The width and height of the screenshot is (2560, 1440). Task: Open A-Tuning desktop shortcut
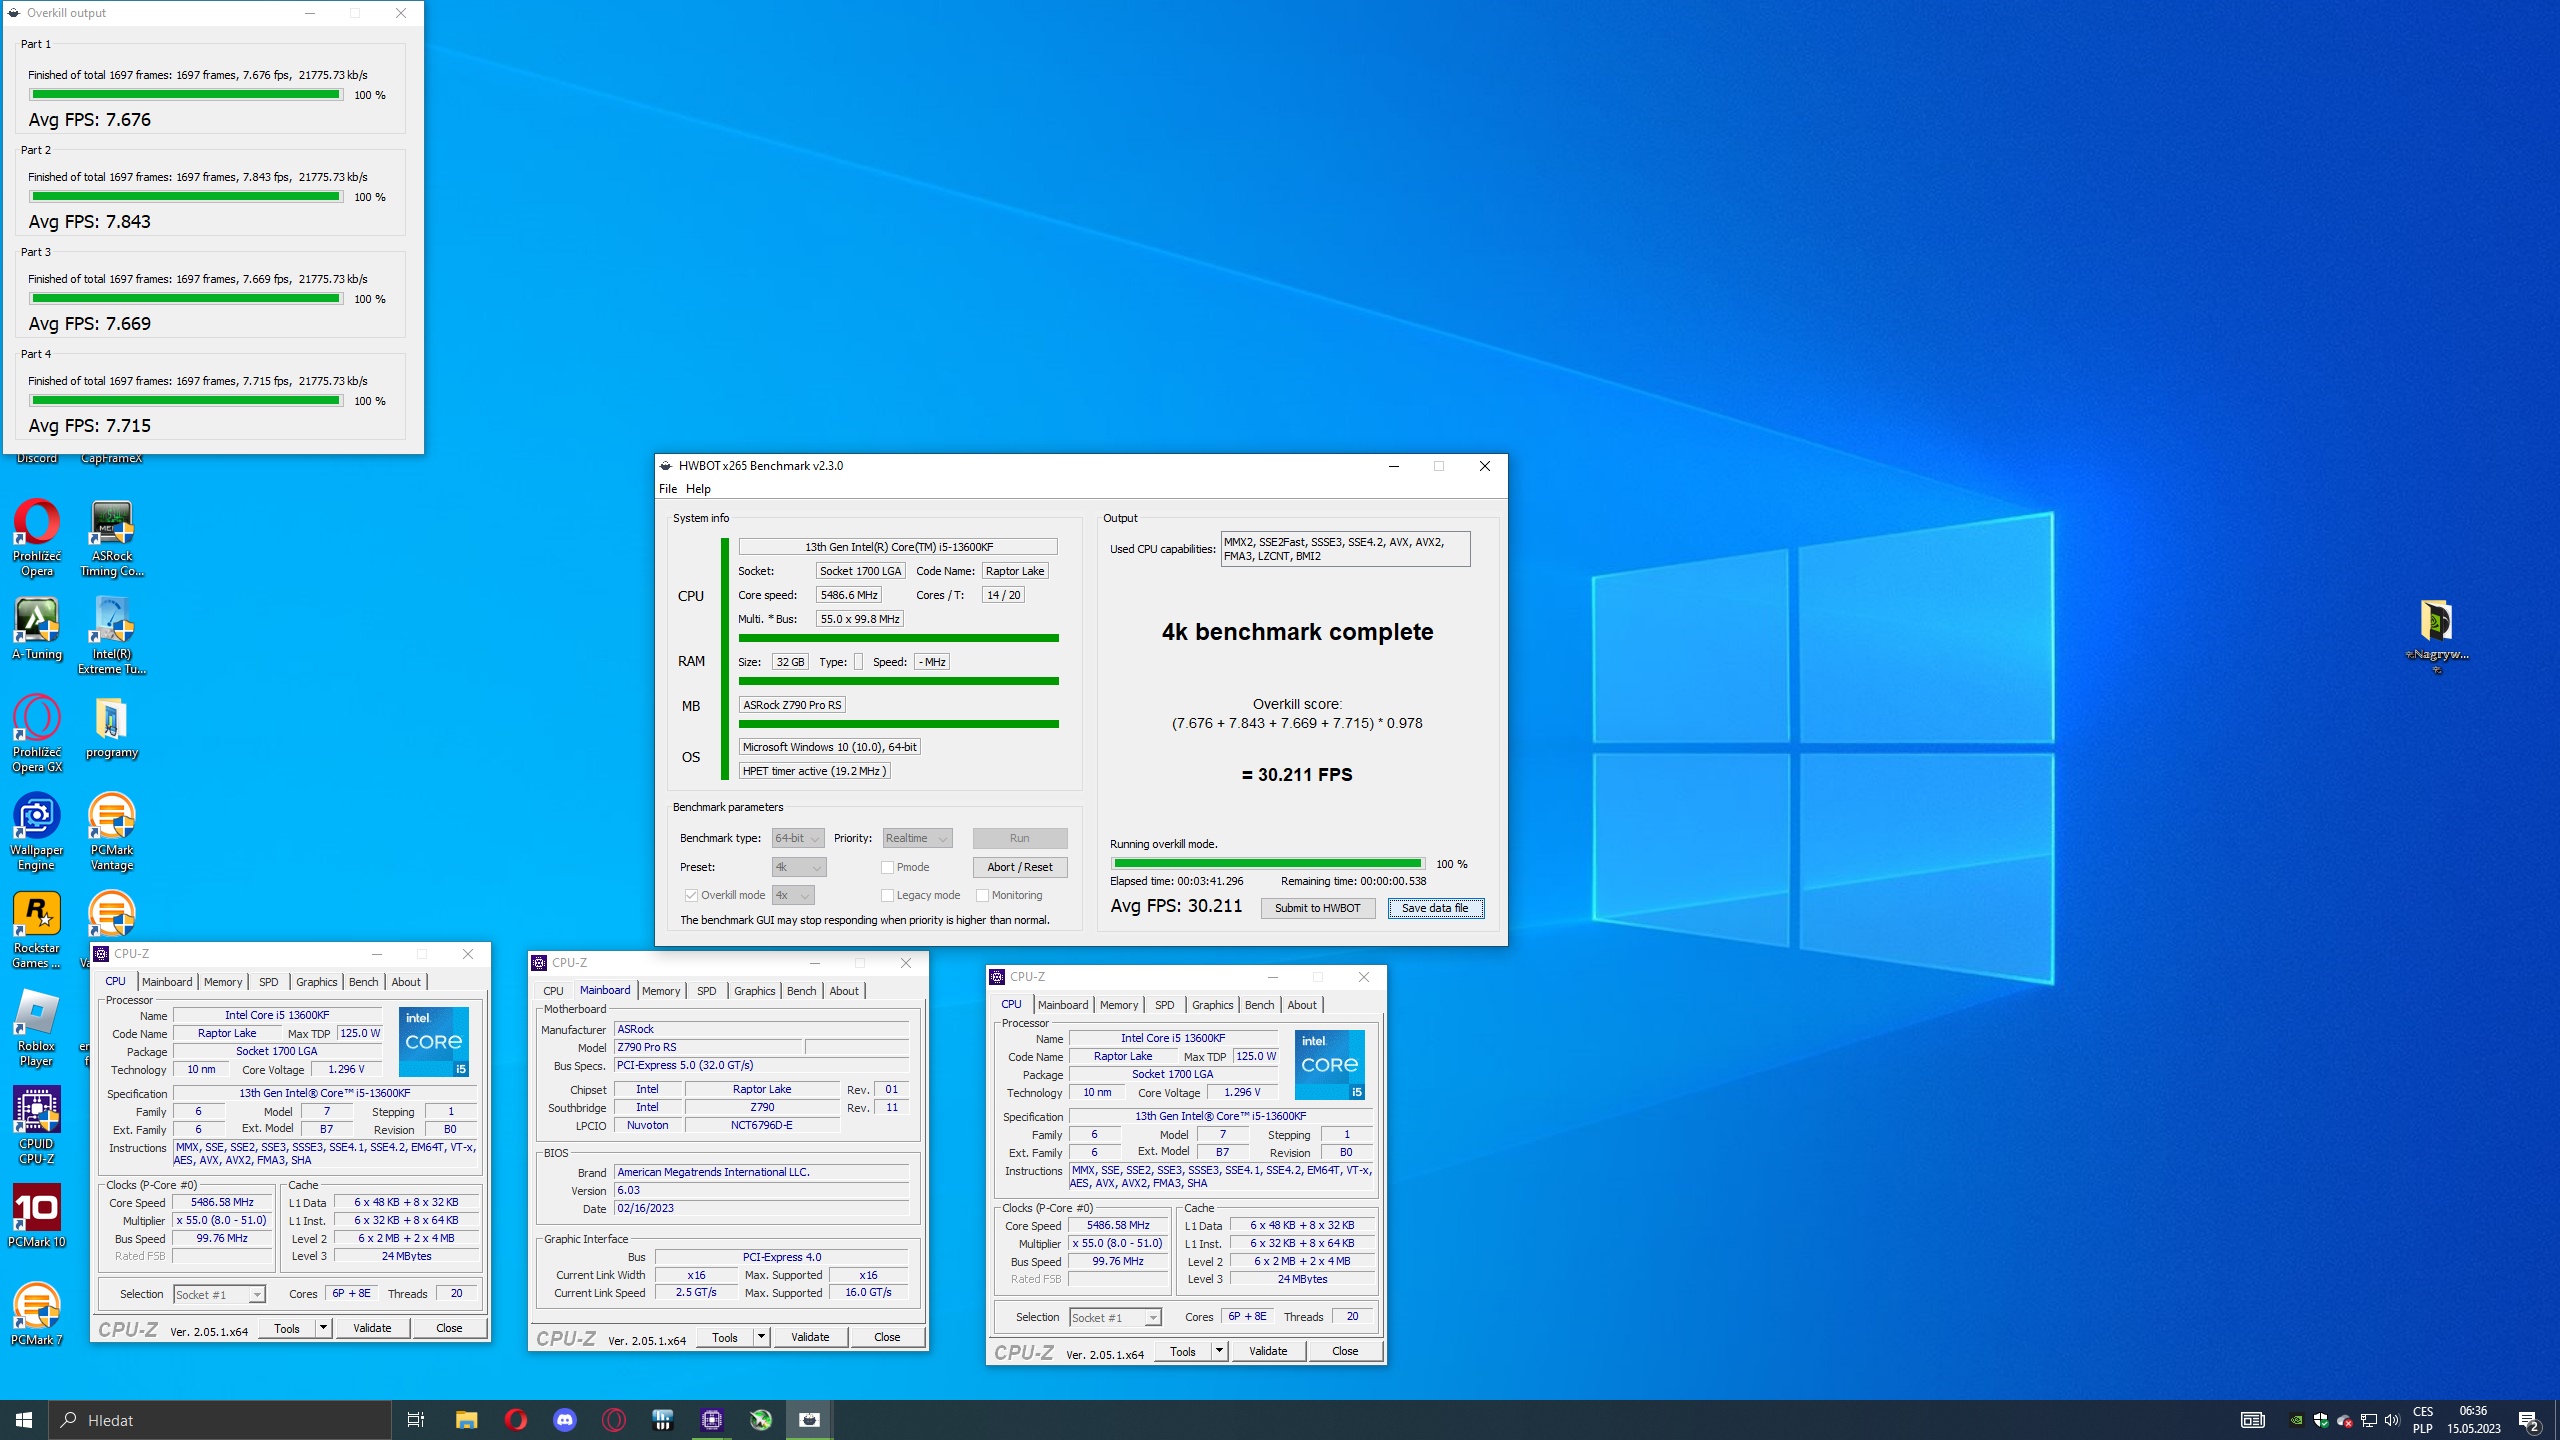pyautogui.click(x=37, y=629)
